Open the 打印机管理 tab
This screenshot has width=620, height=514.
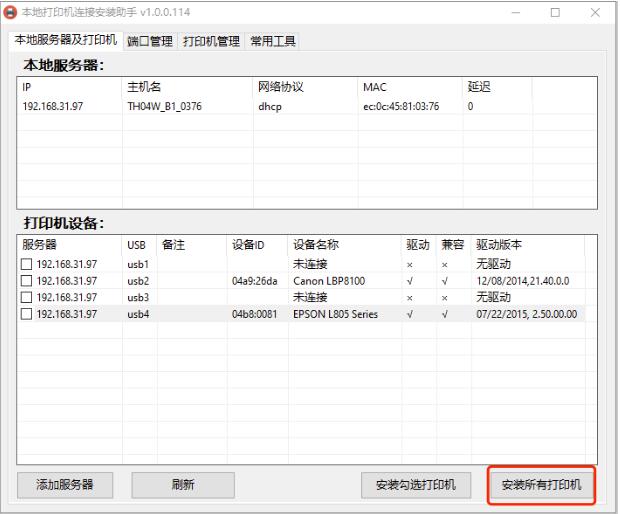pyautogui.click(x=210, y=41)
